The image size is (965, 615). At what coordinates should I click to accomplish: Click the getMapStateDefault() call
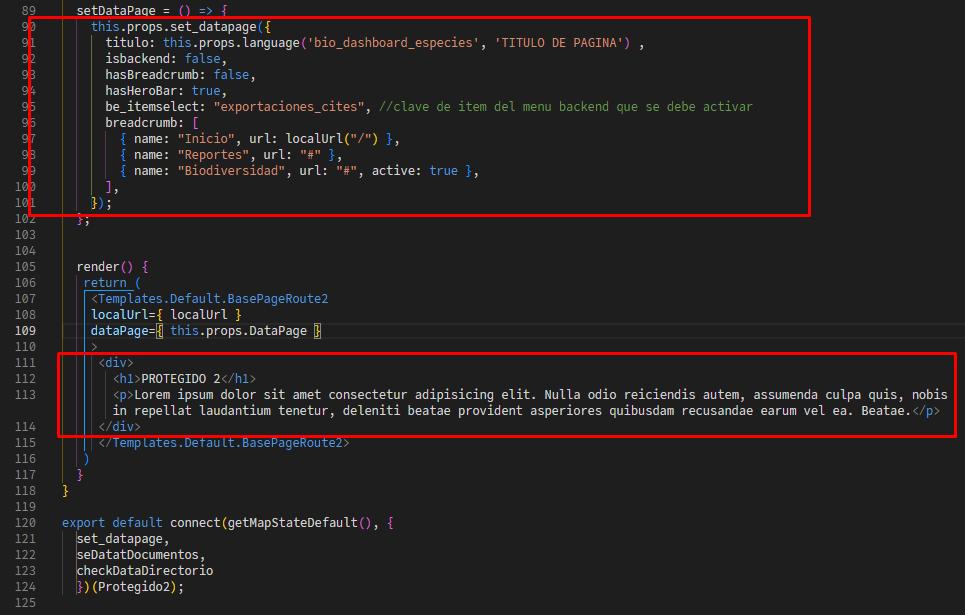pyautogui.click(x=299, y=523)
